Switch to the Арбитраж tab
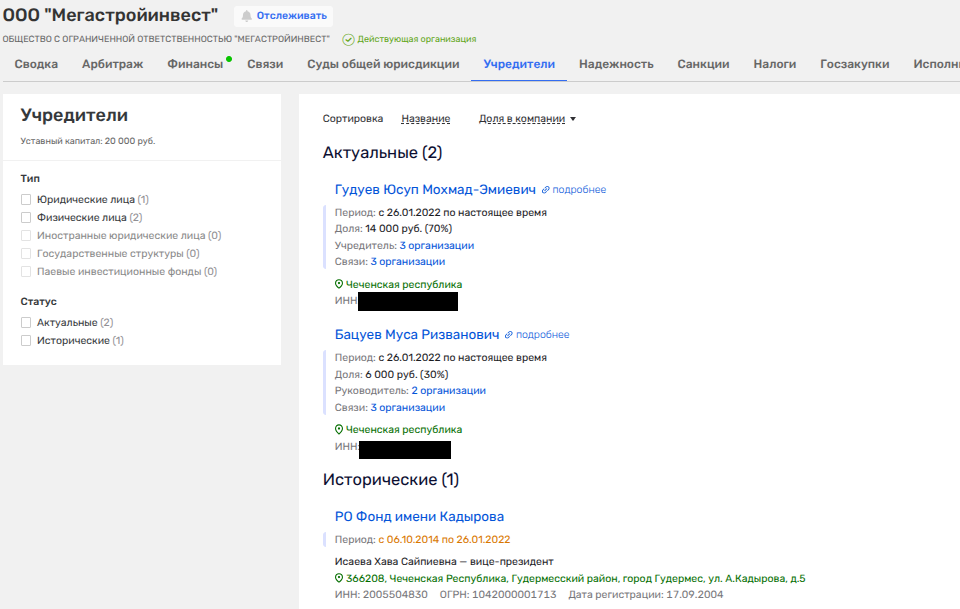This screenshot has height=609, width=960. [112, 64]
